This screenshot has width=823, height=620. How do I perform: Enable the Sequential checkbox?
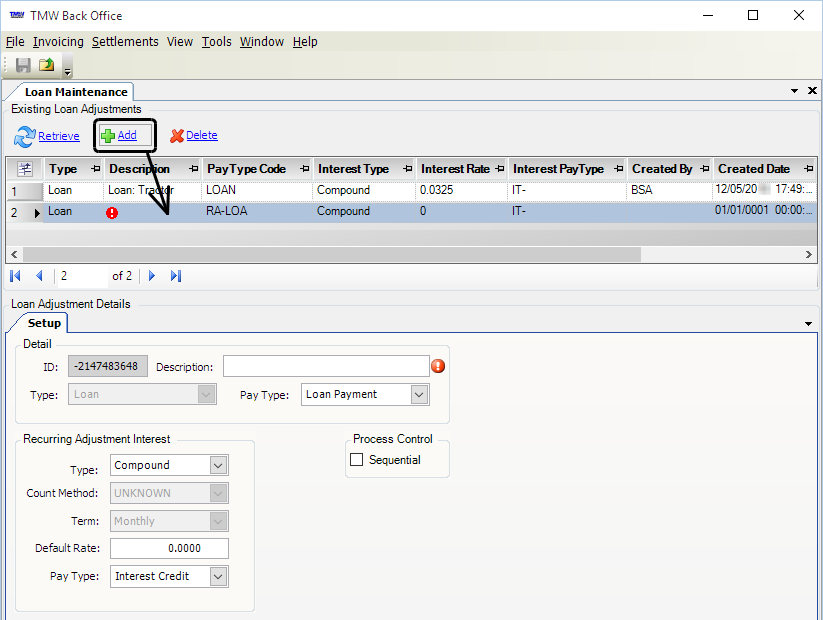(x=357, y=460)
